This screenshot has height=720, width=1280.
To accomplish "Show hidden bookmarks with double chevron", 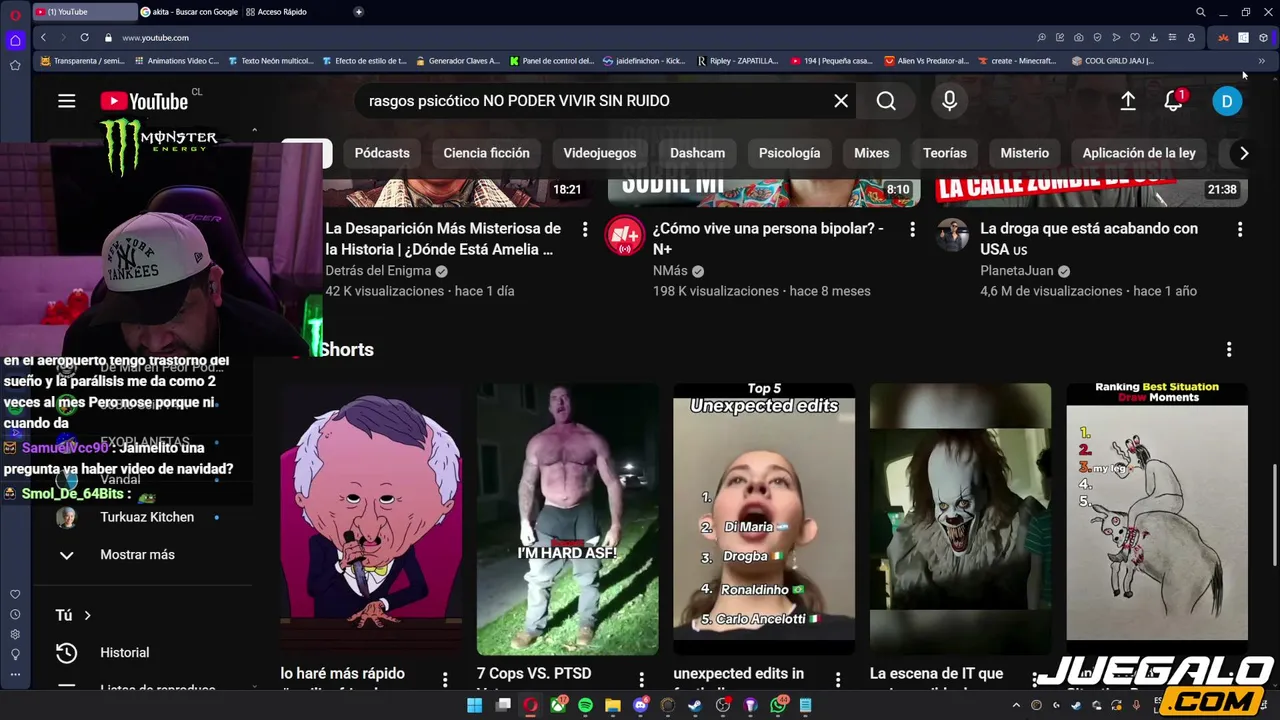I will click(x=1261, y=61).
